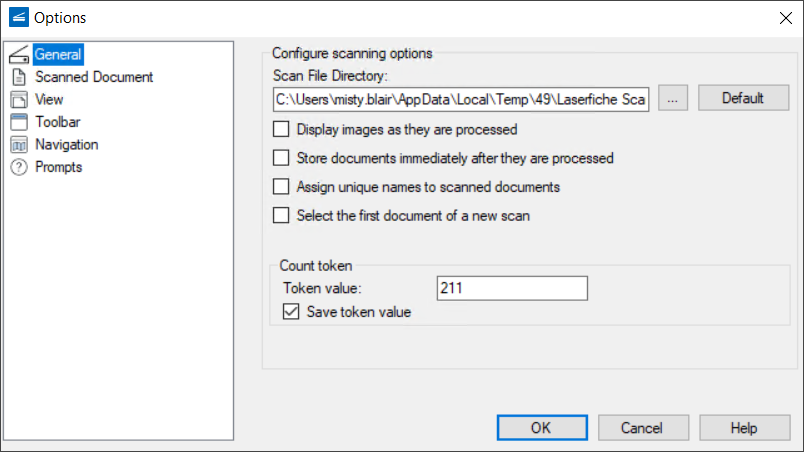Confirm settings with the OK button
The image size is (804, 452).
pos(540,428)
